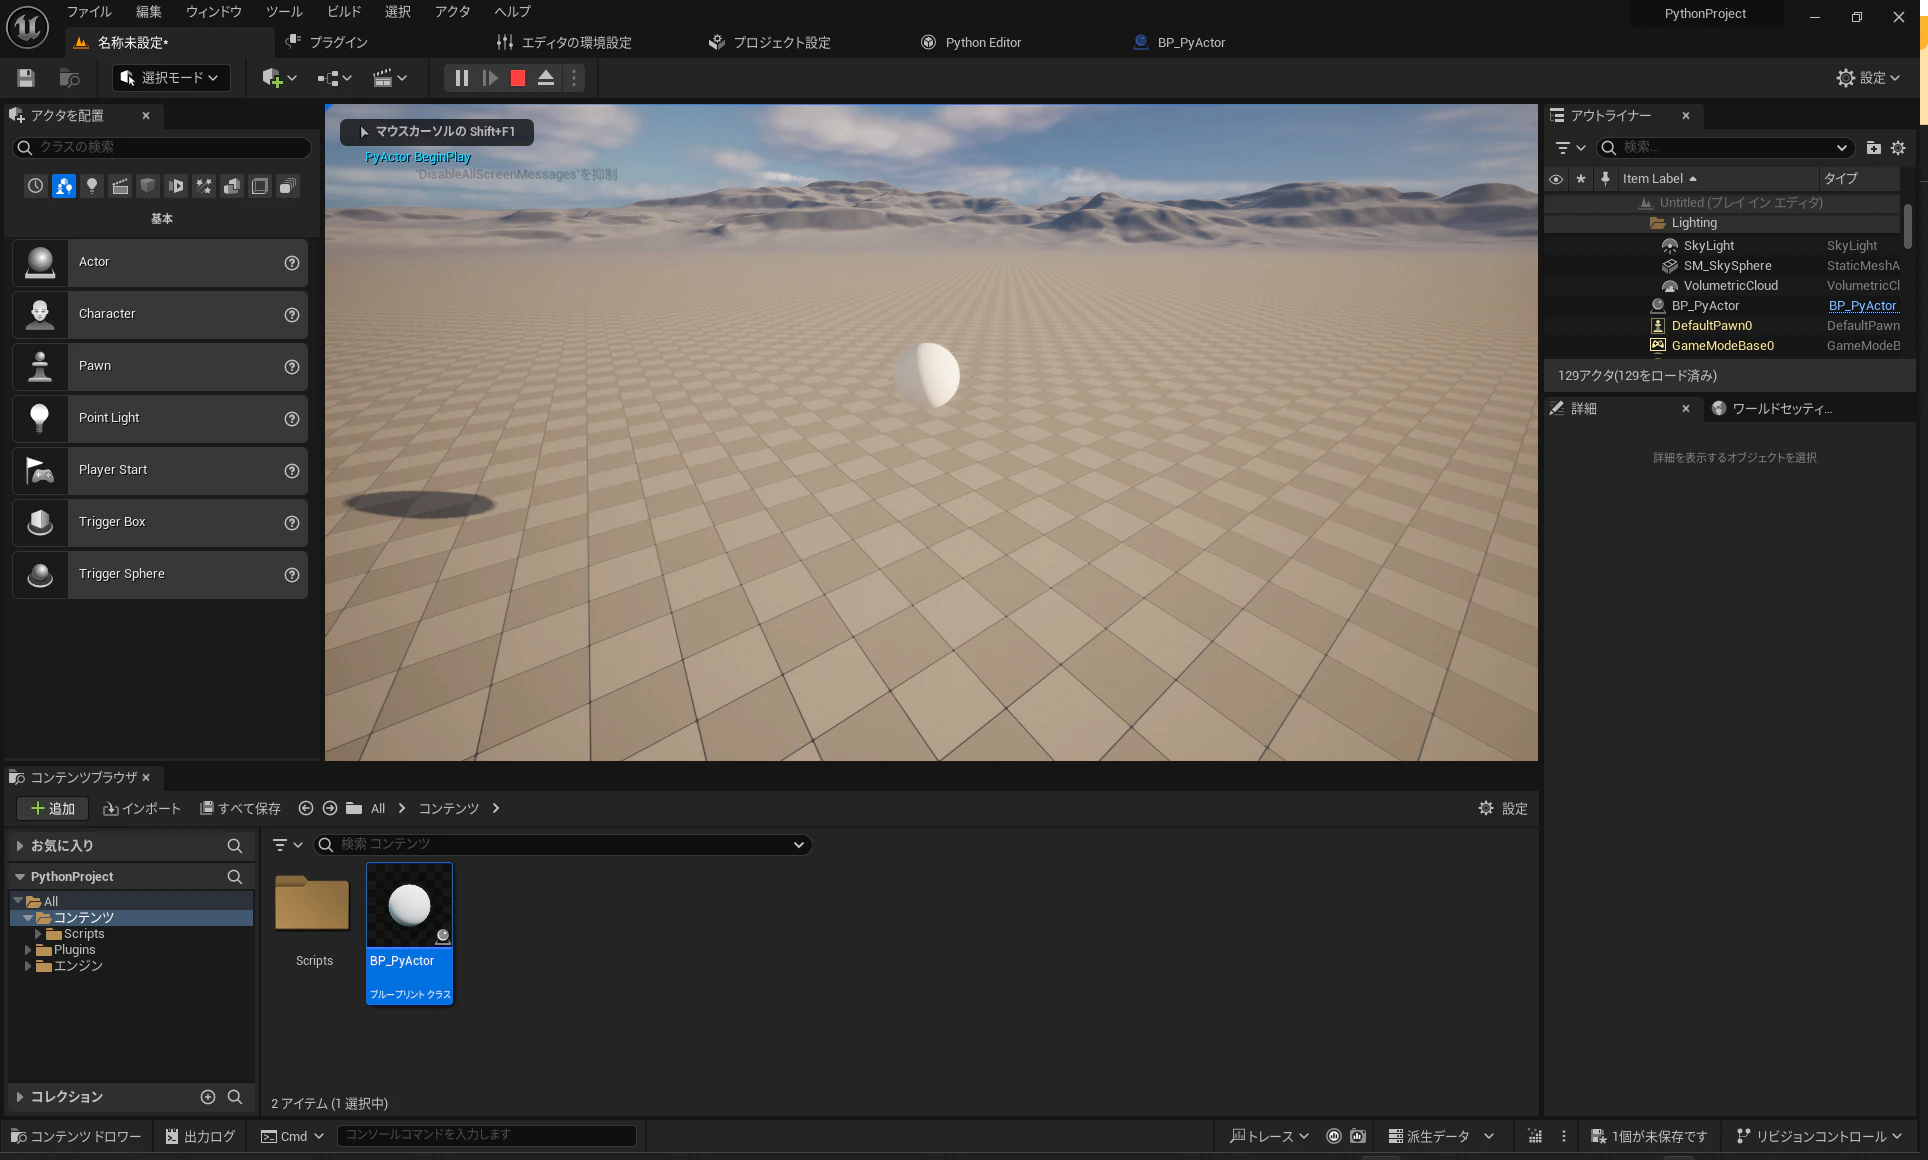Click インポート button
The width and height of the screenshot is (1928, 1160).
click(142, 809)
